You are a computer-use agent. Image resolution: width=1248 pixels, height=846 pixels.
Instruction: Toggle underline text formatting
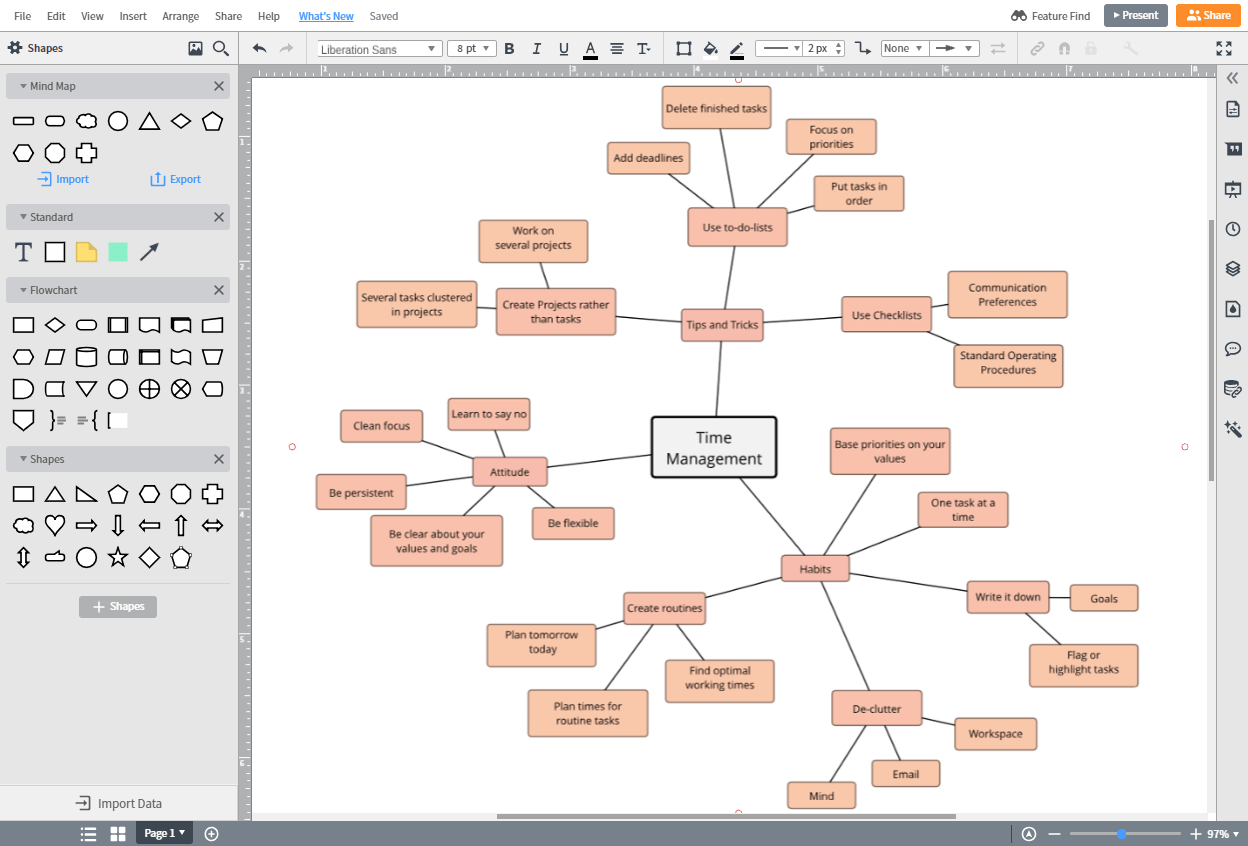pyautogui.click(x=563, y=48)
